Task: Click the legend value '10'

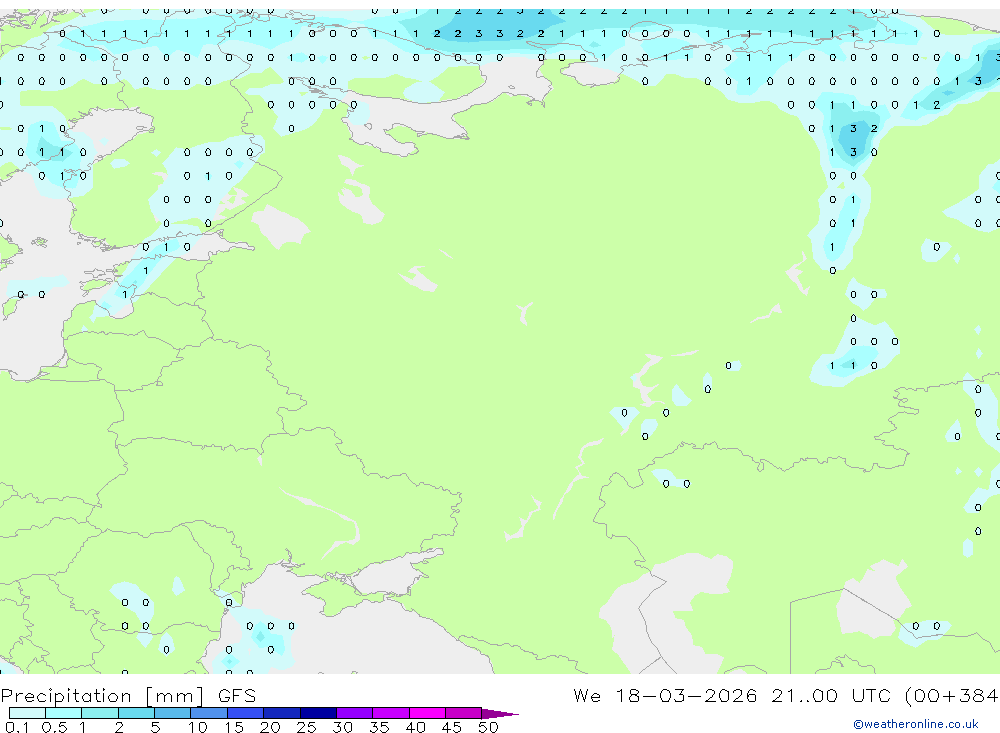Action: [198, 727]
